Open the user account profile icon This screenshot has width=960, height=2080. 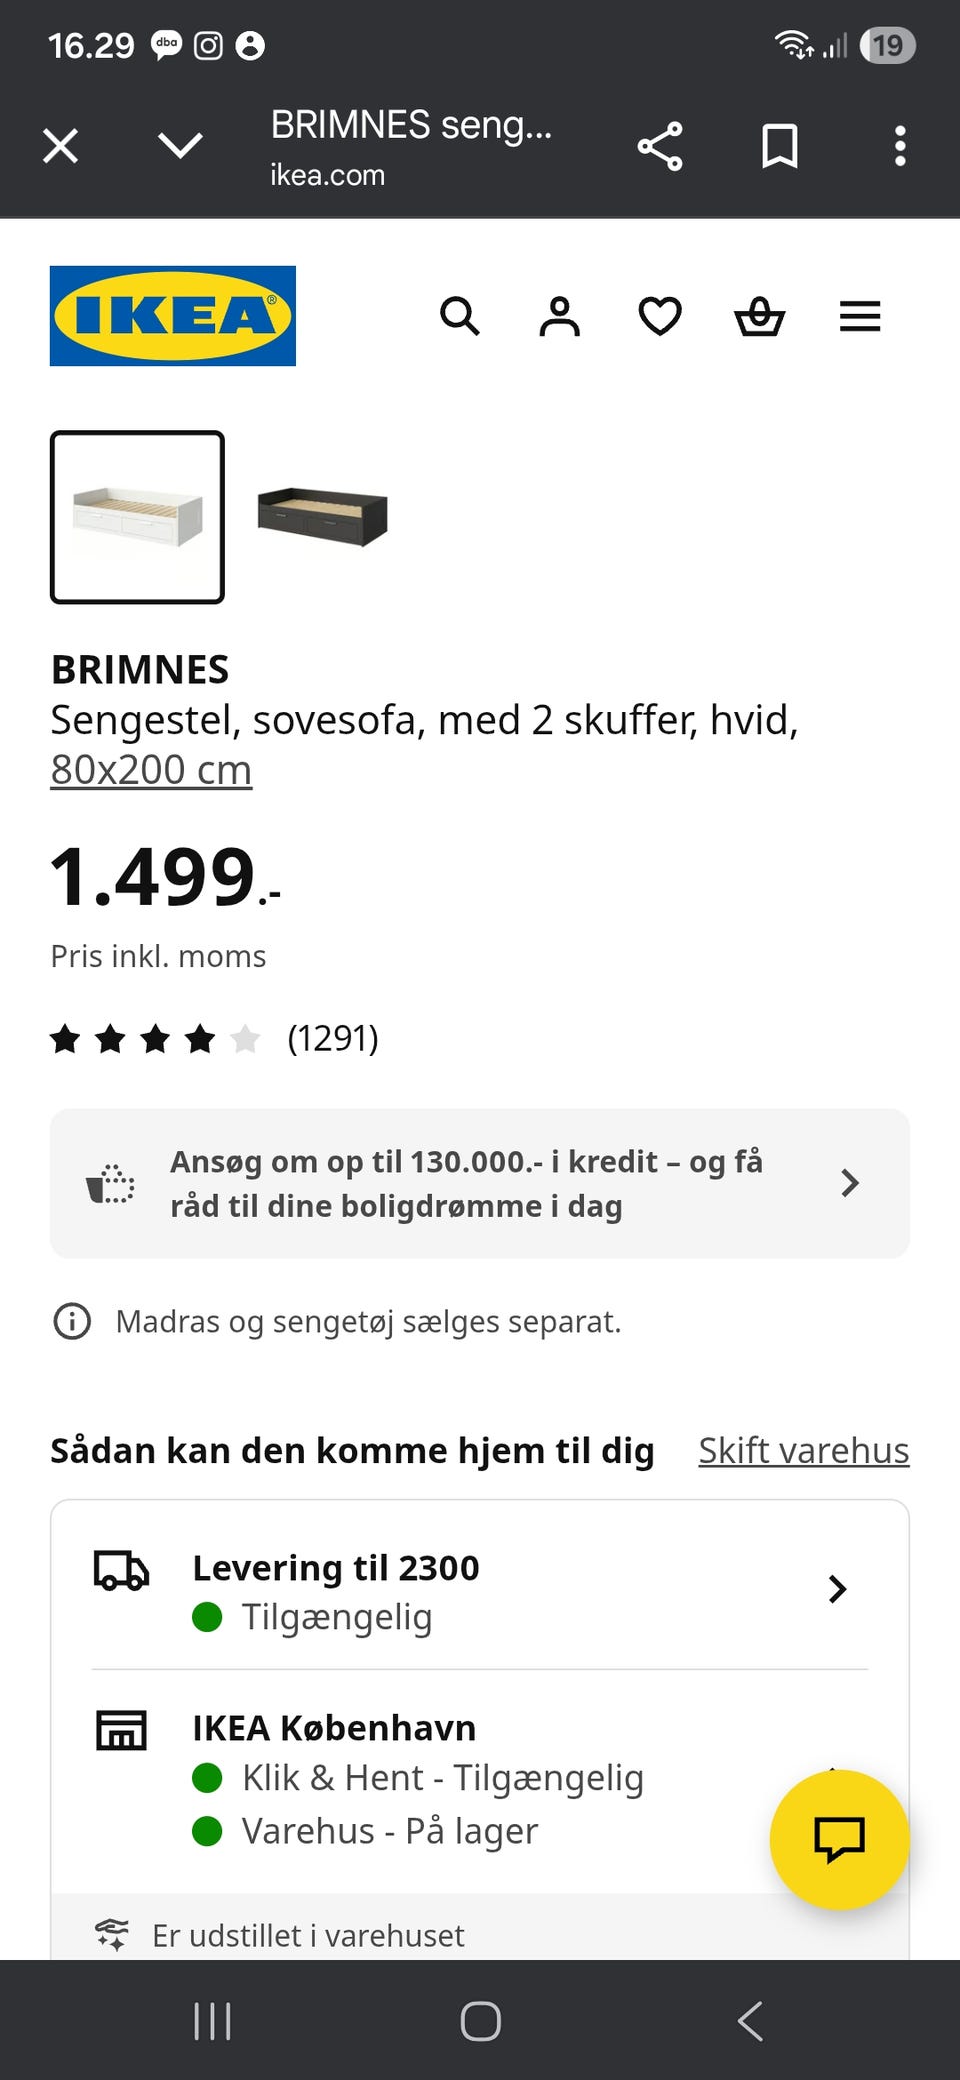[559, 317]
